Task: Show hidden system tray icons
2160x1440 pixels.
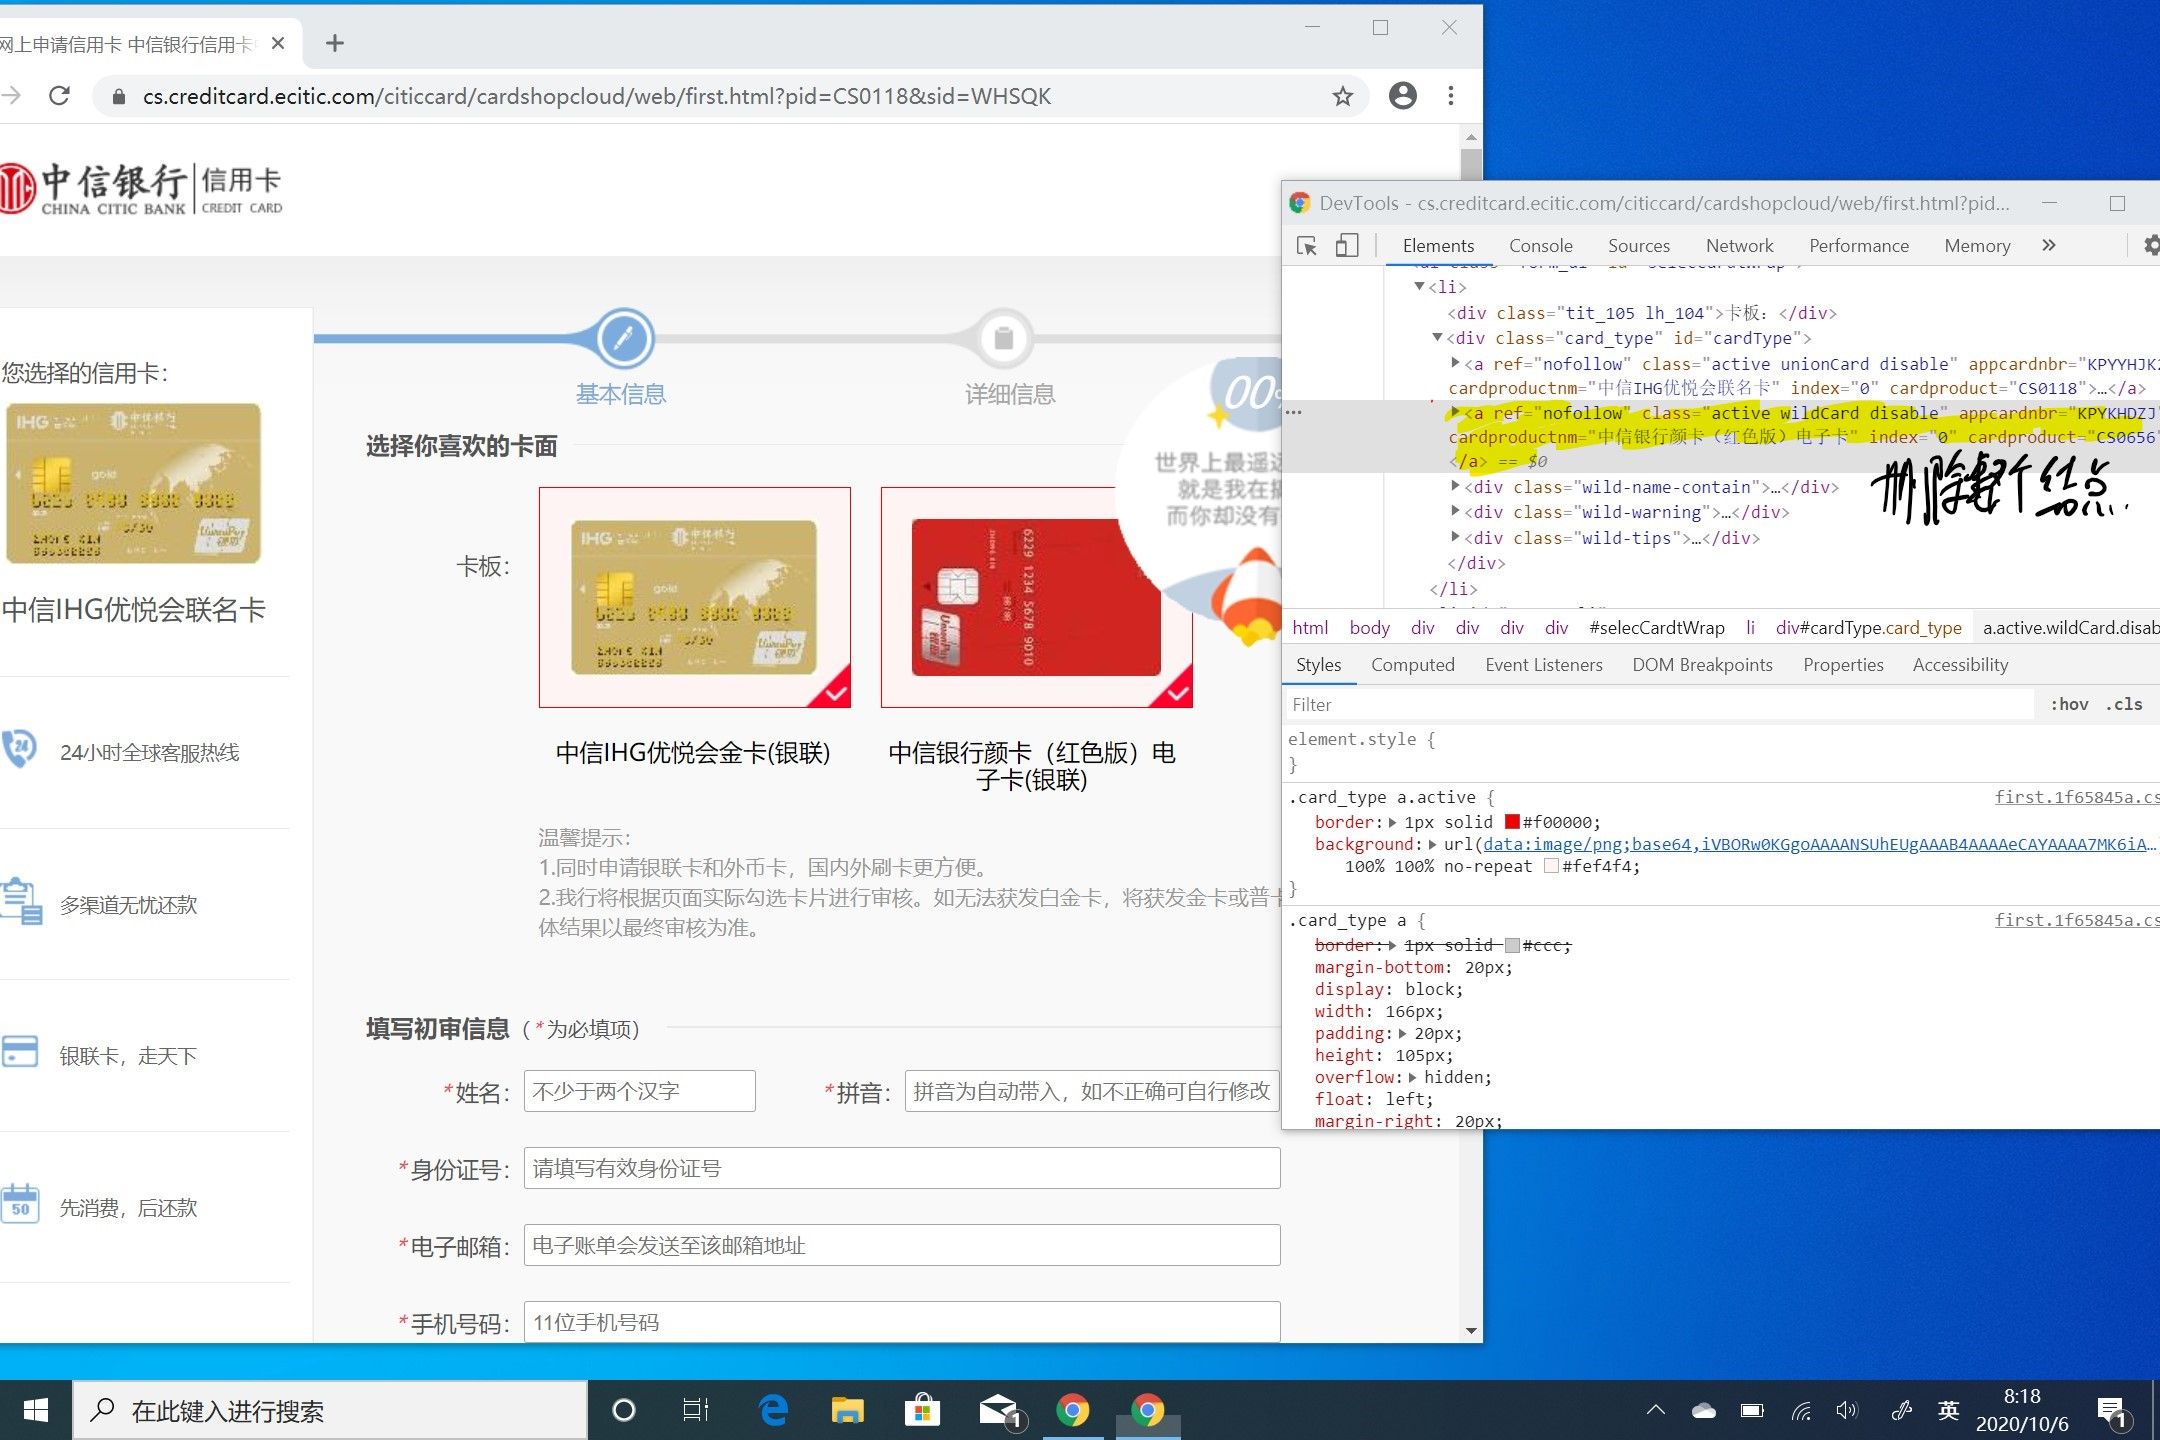Action: [1656, 1410]
